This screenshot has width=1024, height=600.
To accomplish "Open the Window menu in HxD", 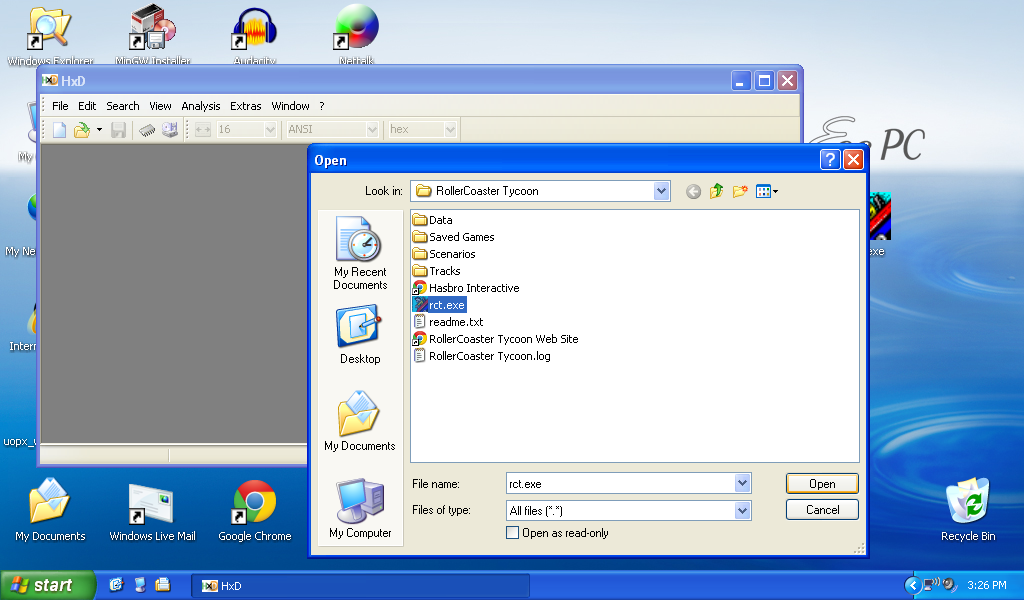I will [x=291, y=106].
